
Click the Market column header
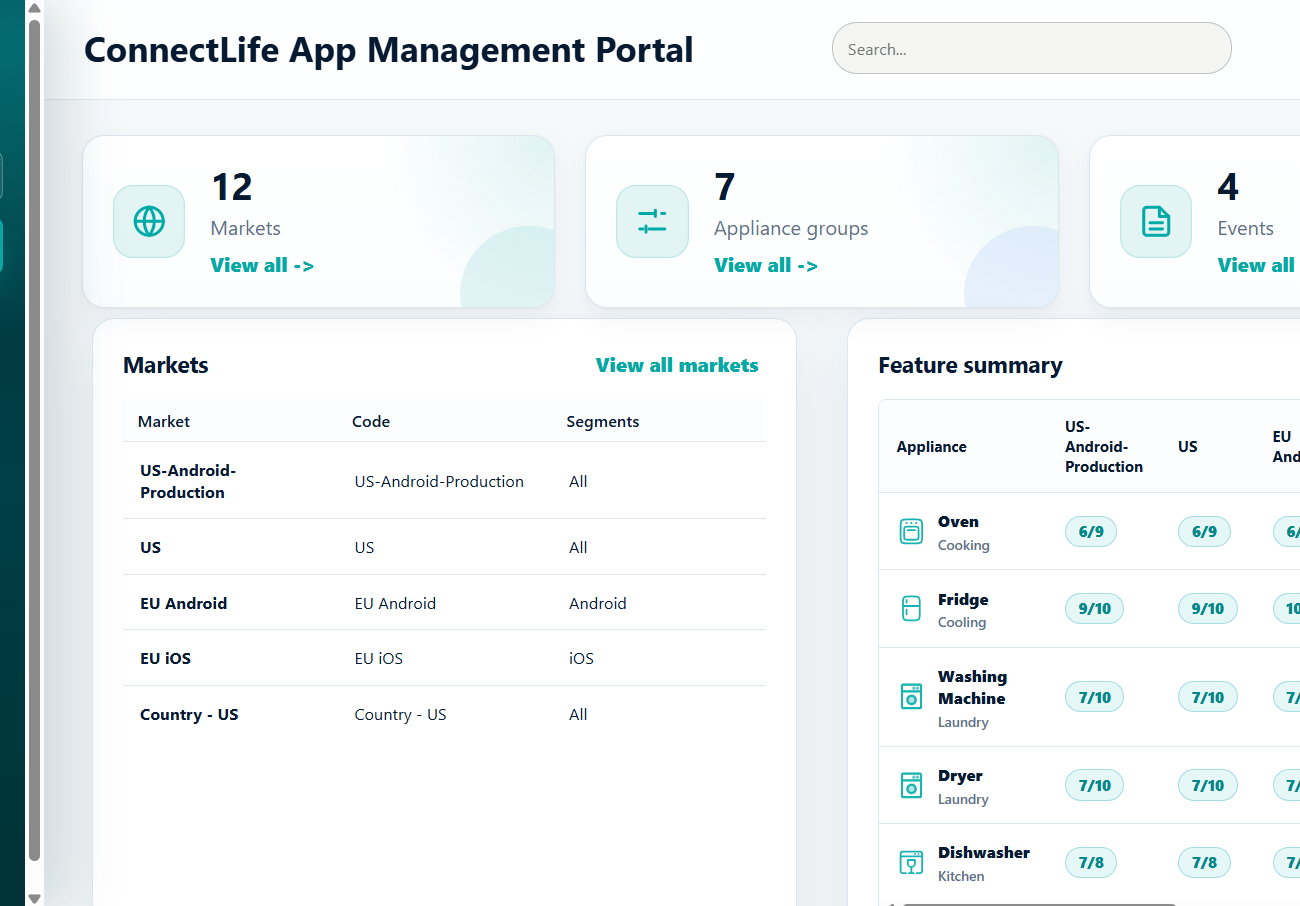pos(164,421)
